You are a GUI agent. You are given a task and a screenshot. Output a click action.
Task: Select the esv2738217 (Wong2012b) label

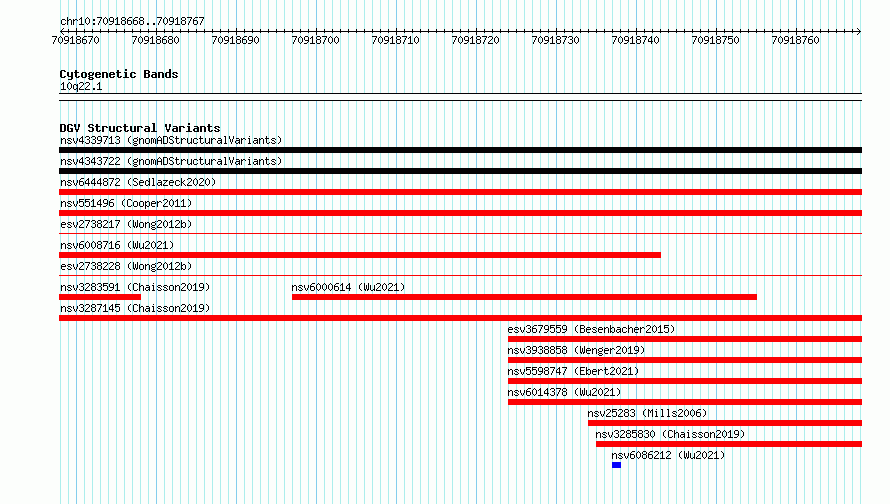click(126, 224)
